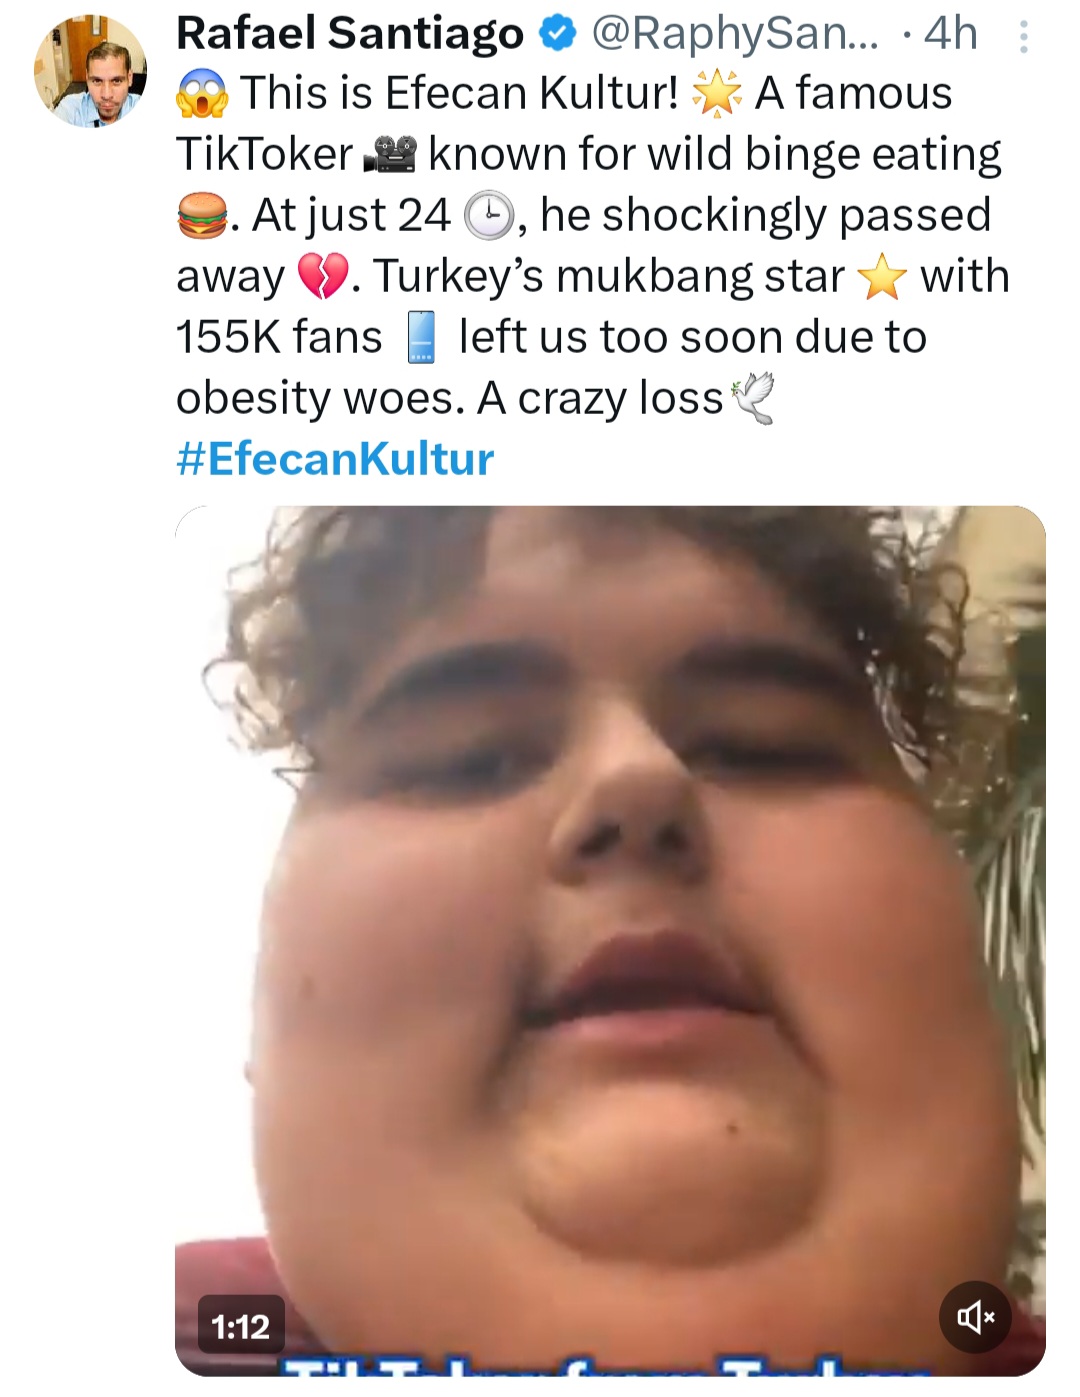The image size is (1080, 1397).
Task: Click the hamburger emoji
Action: [x=202, y=216]
